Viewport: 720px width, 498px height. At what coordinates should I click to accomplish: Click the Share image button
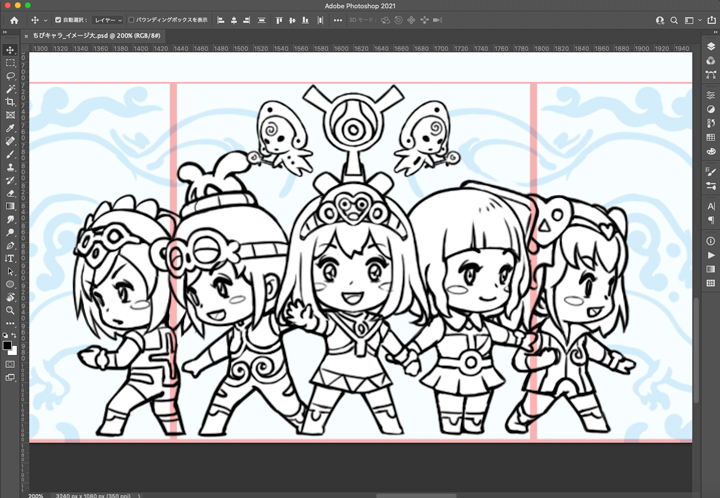click(x=712, y=20)
